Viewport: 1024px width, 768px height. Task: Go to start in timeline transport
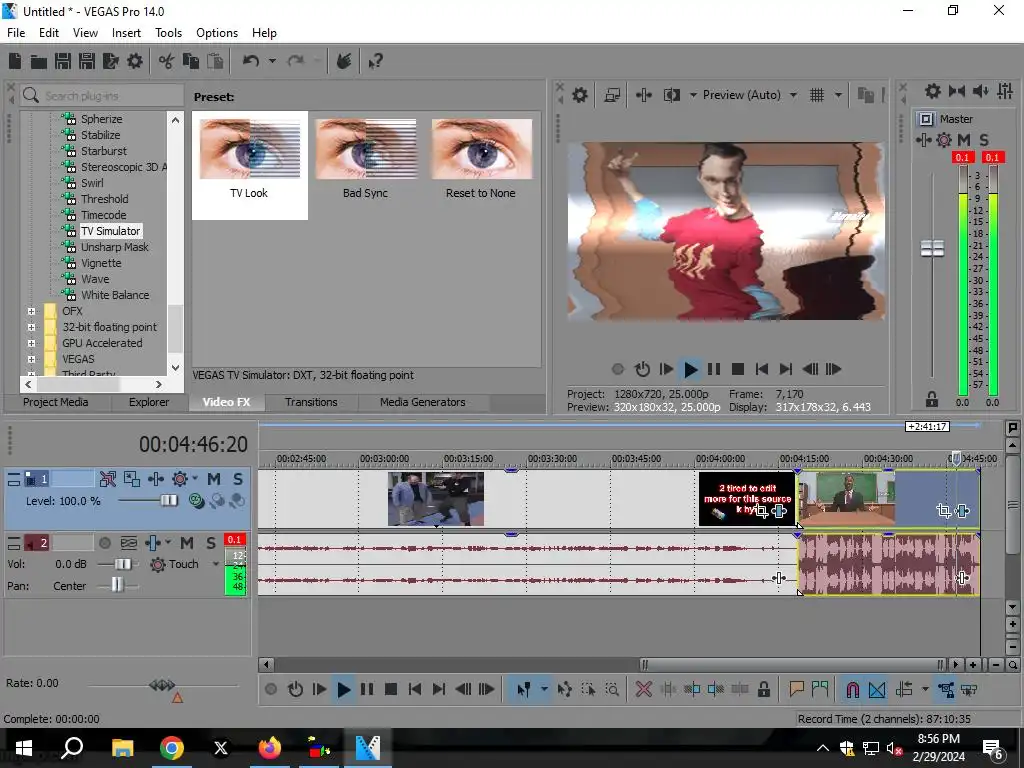pos(415,689)
